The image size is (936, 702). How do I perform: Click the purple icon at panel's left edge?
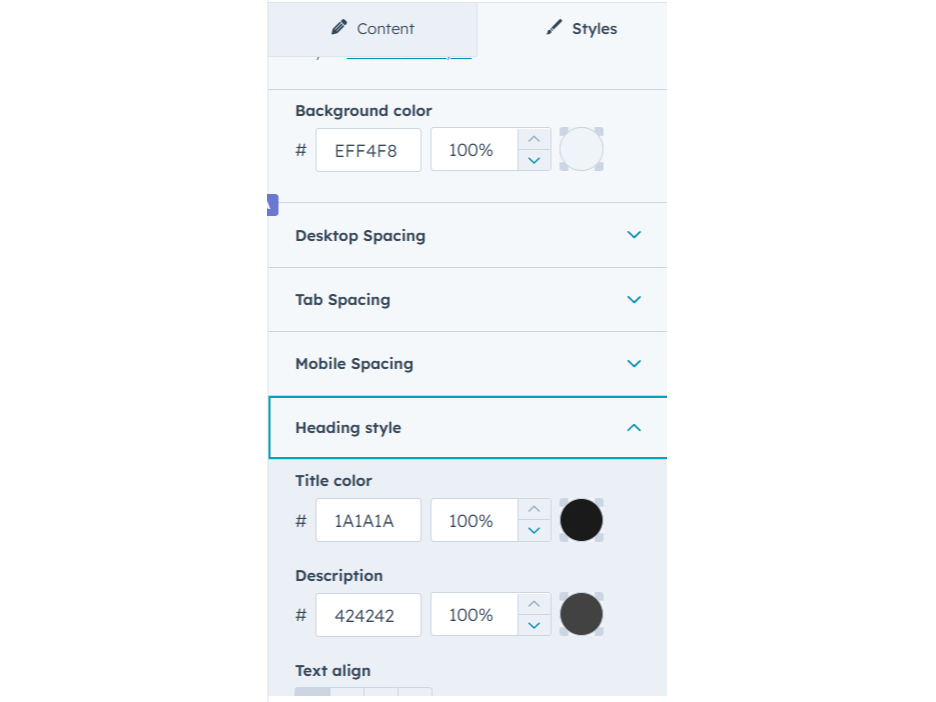coord(272,205)
